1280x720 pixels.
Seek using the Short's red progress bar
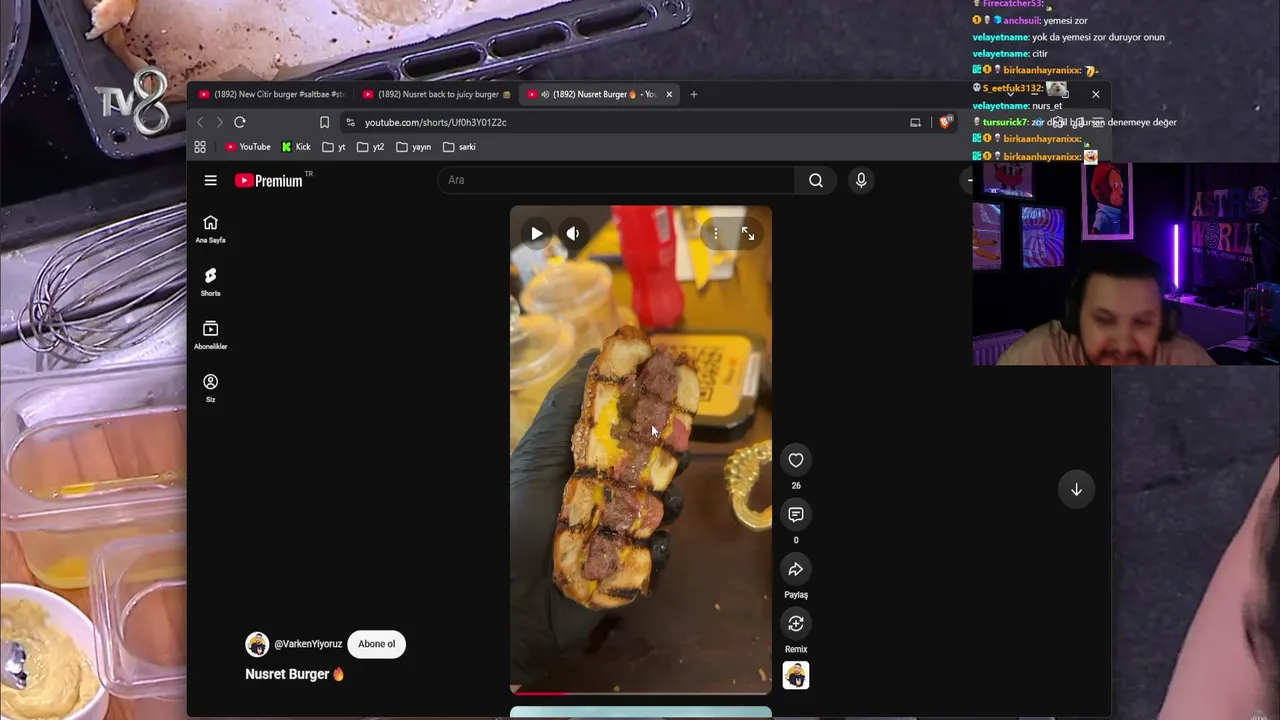coord(641,692)
